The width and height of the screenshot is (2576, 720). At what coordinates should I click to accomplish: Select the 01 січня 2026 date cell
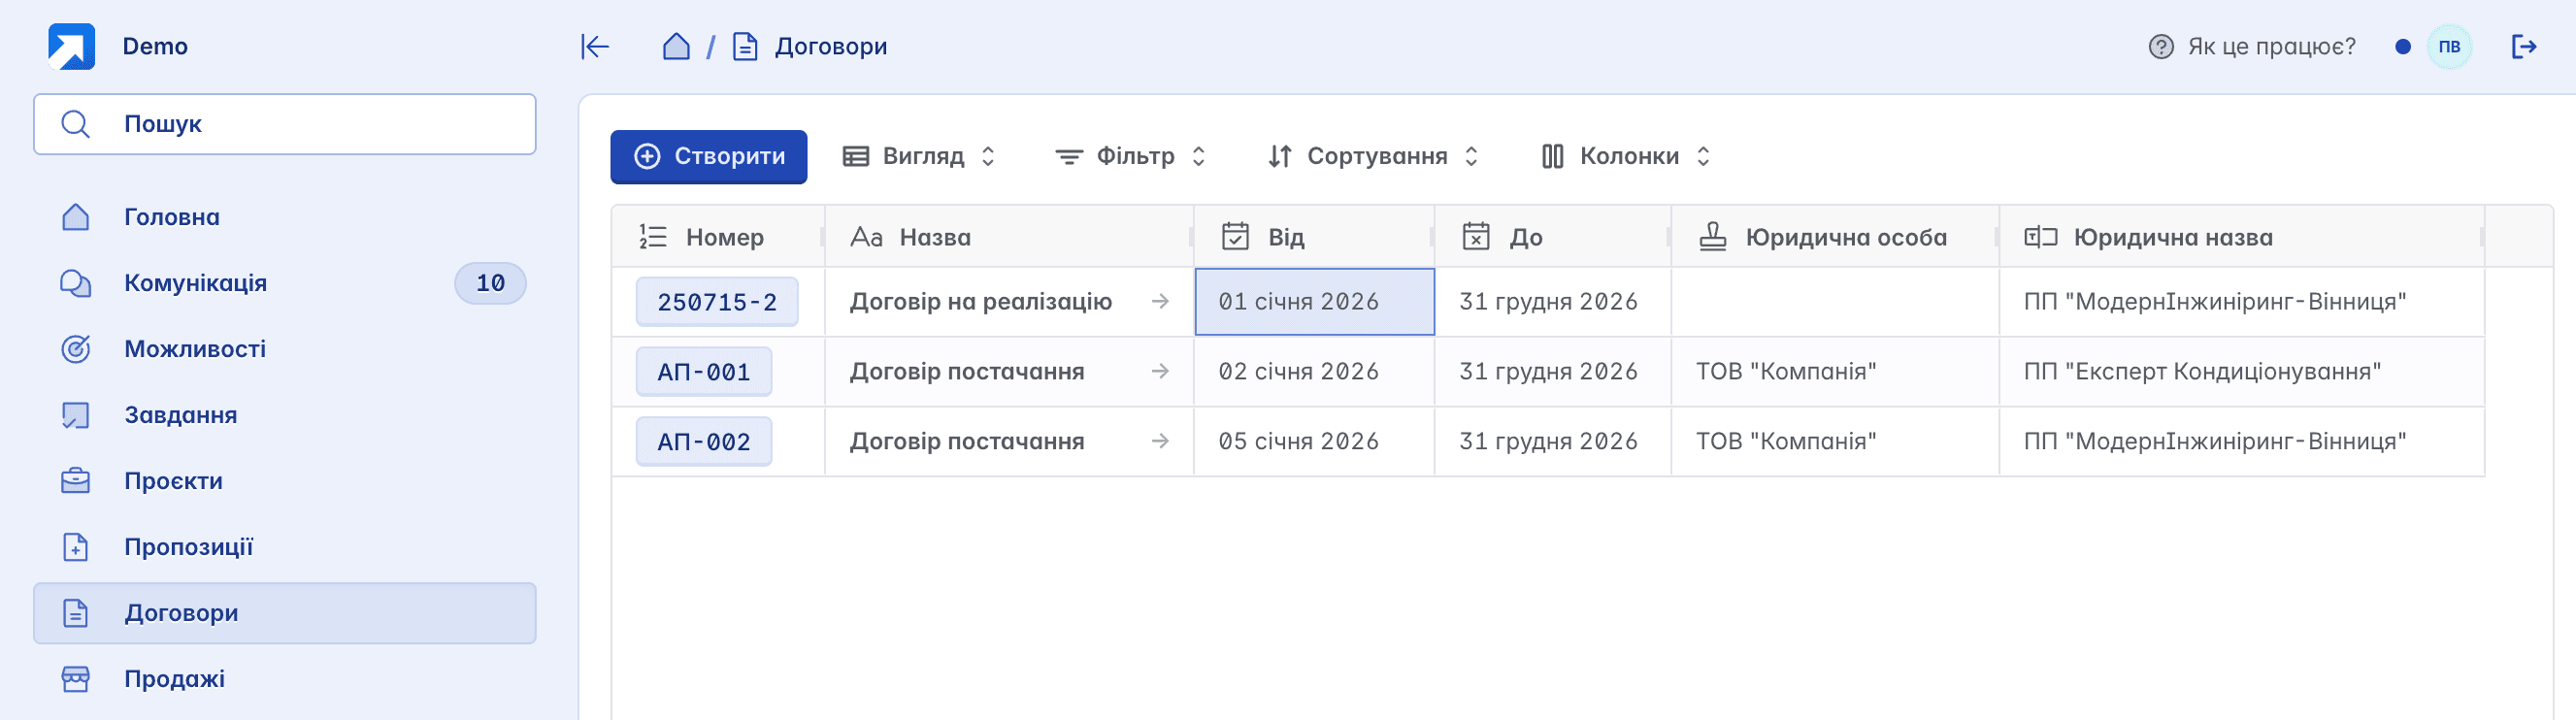(x=1315, y=301)
